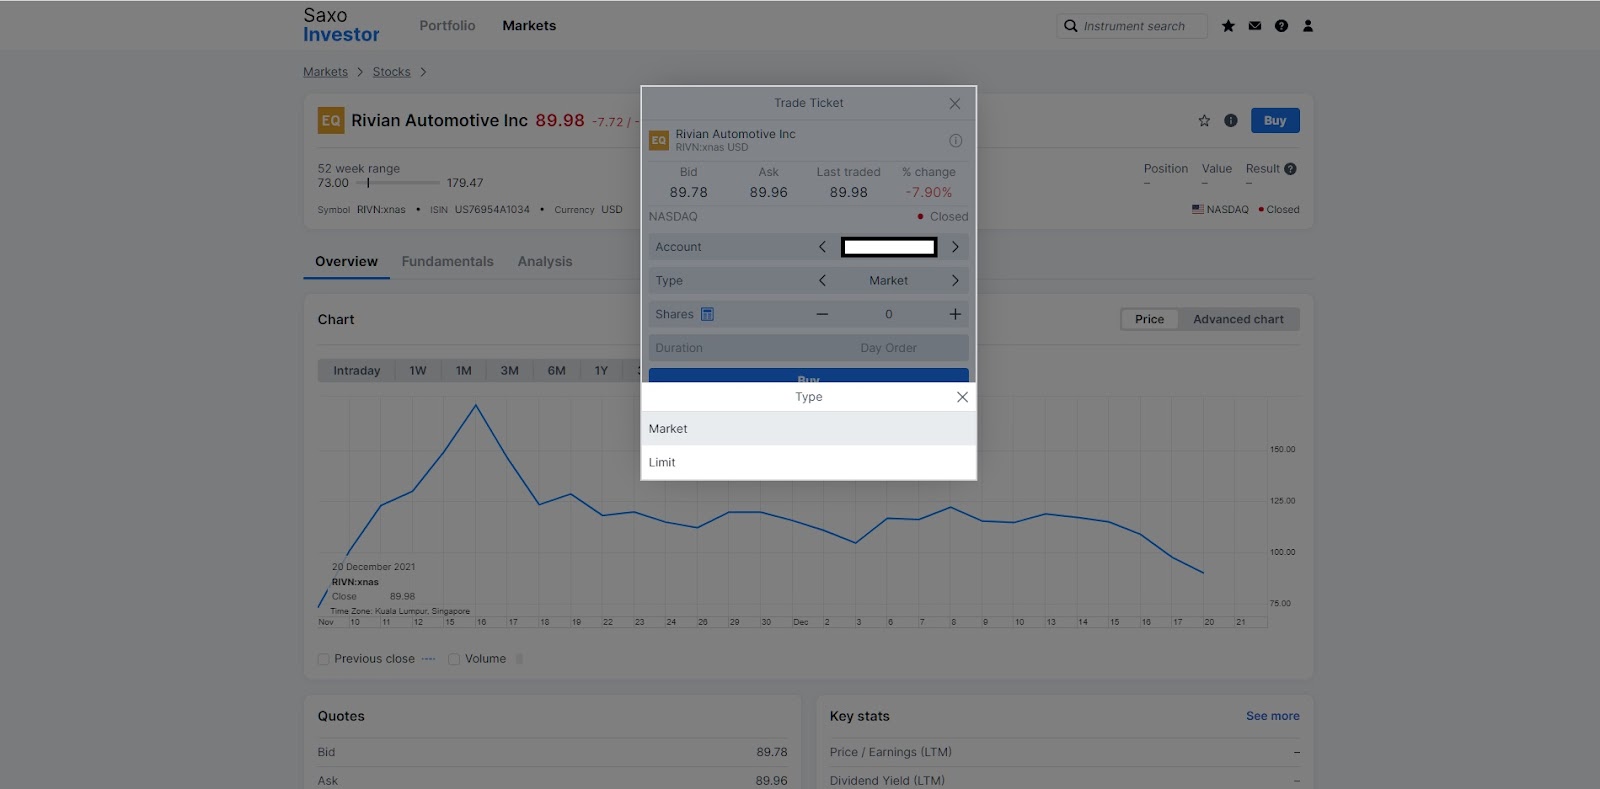The width and height of the screenshot is (1600, 789).
Task: Toggle the Volume checkbox
Action: pyautogui.click(x=454, y=659)
